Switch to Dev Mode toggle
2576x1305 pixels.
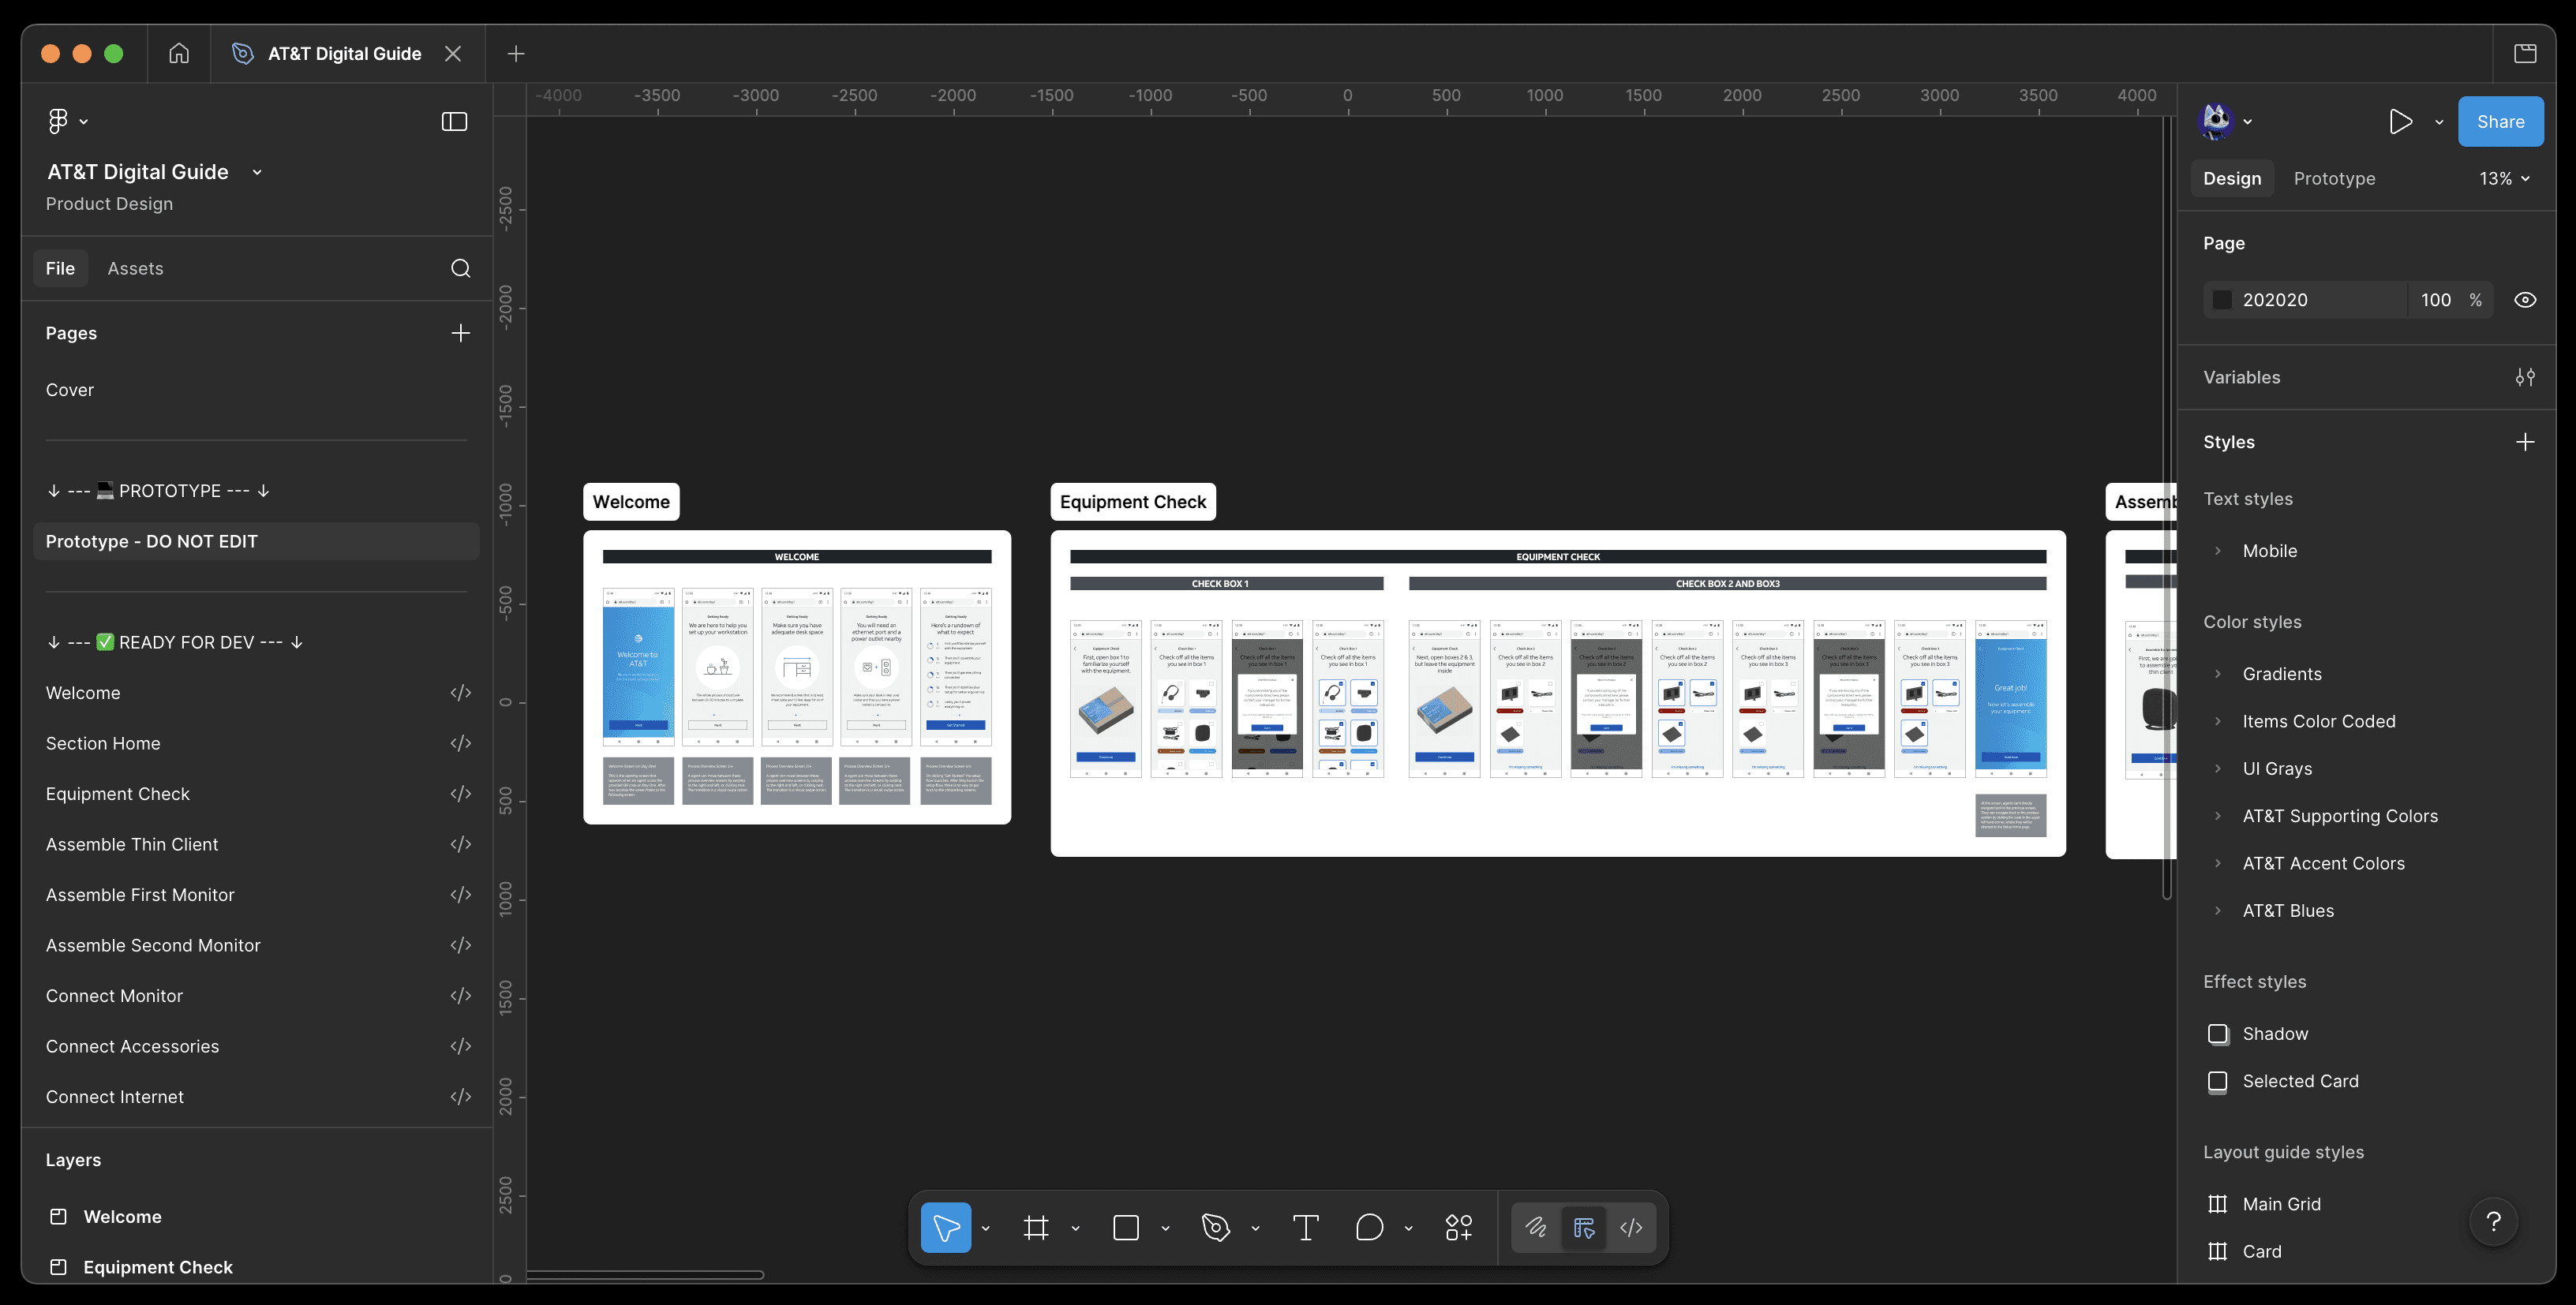pos(1631,1227)
